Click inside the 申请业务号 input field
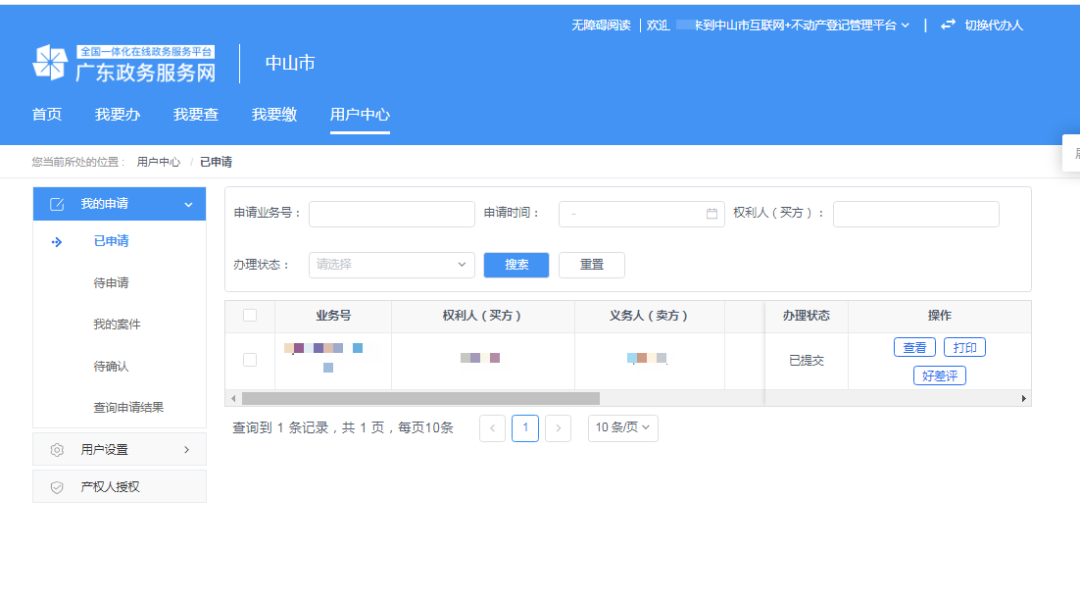This screenshot has width=1080, height=599. pyautogui.click(x=391, y=214)
